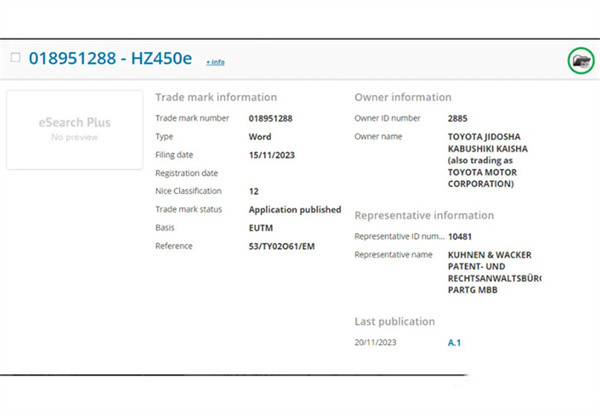
Task: Click the reference value 53/TY02O61/EM
Action: (284, 246)
